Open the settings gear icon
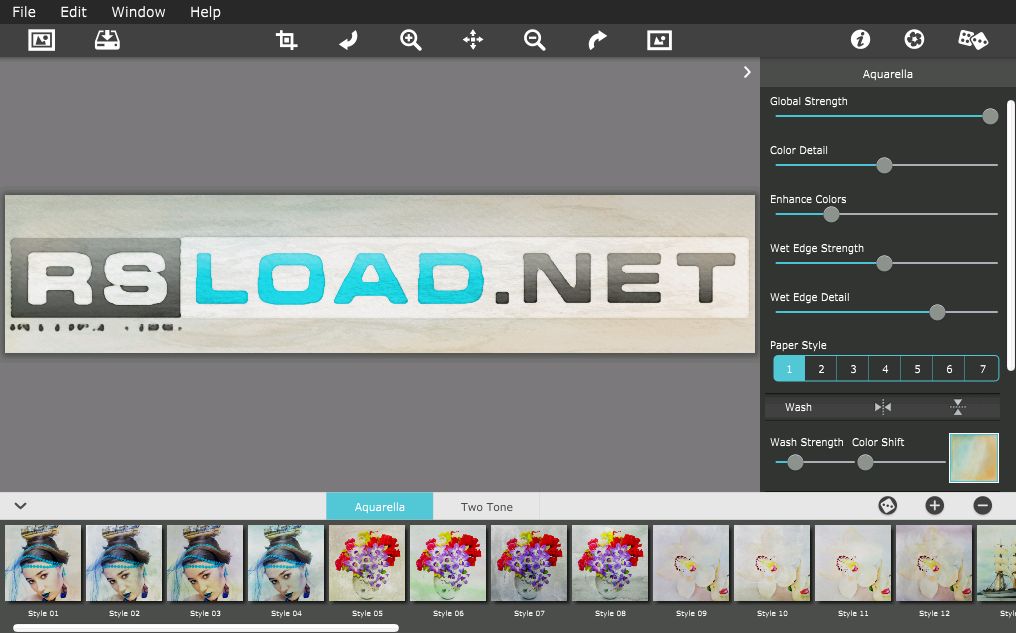 point(914,40)
